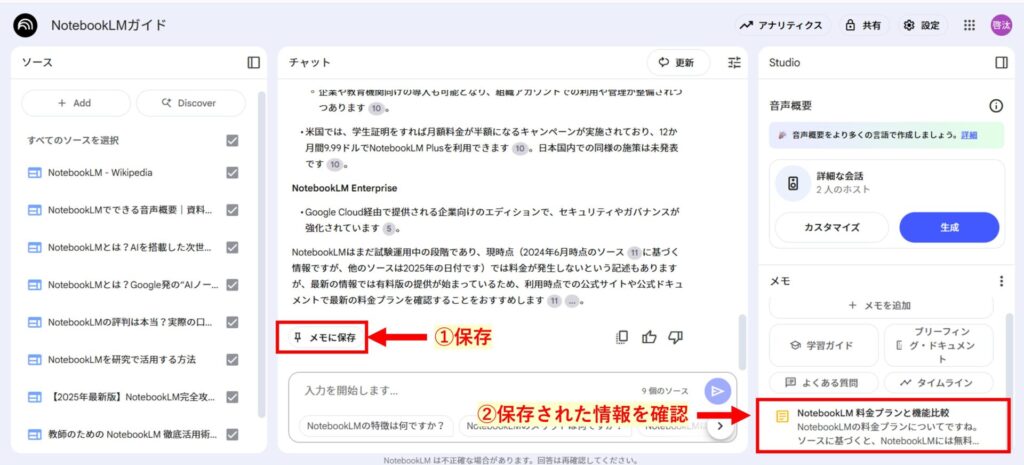Toggle checkbox for NotebookLMとは？AIを搭載した次世 source
1024x465 pixels.
pyautogui.click(x=232, y=248)
